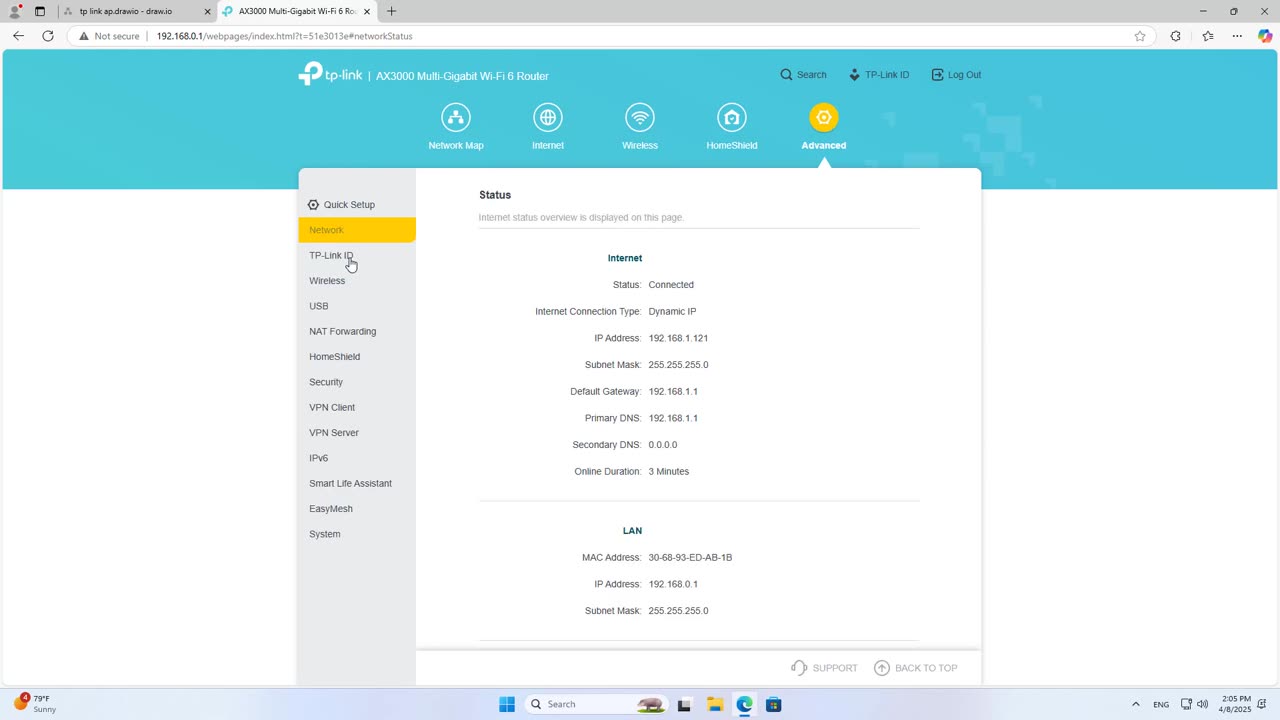Select the Connected status text
The height and width of the screenshot is (720, 1280).
pyautogui.click(x=671, y=285)
